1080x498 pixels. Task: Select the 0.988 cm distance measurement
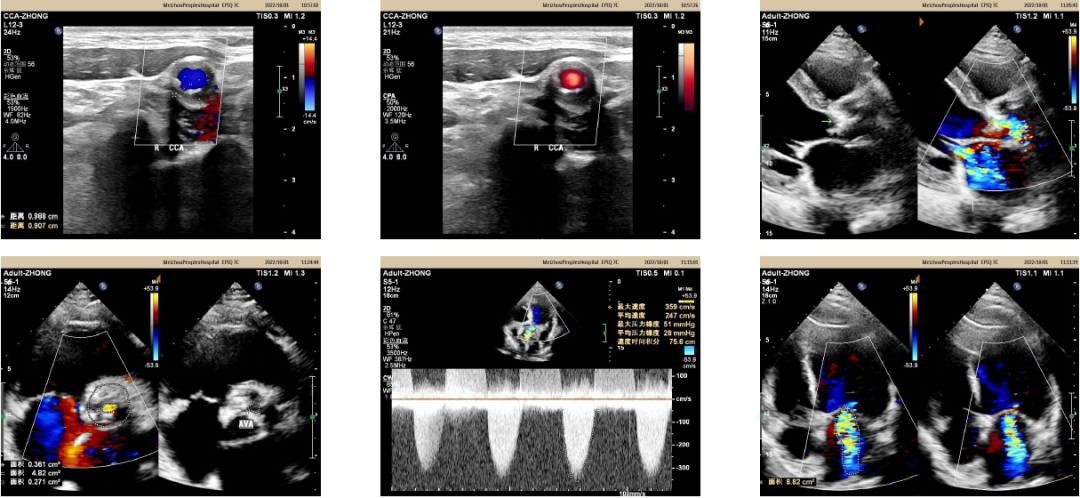(x=30, y=216)
